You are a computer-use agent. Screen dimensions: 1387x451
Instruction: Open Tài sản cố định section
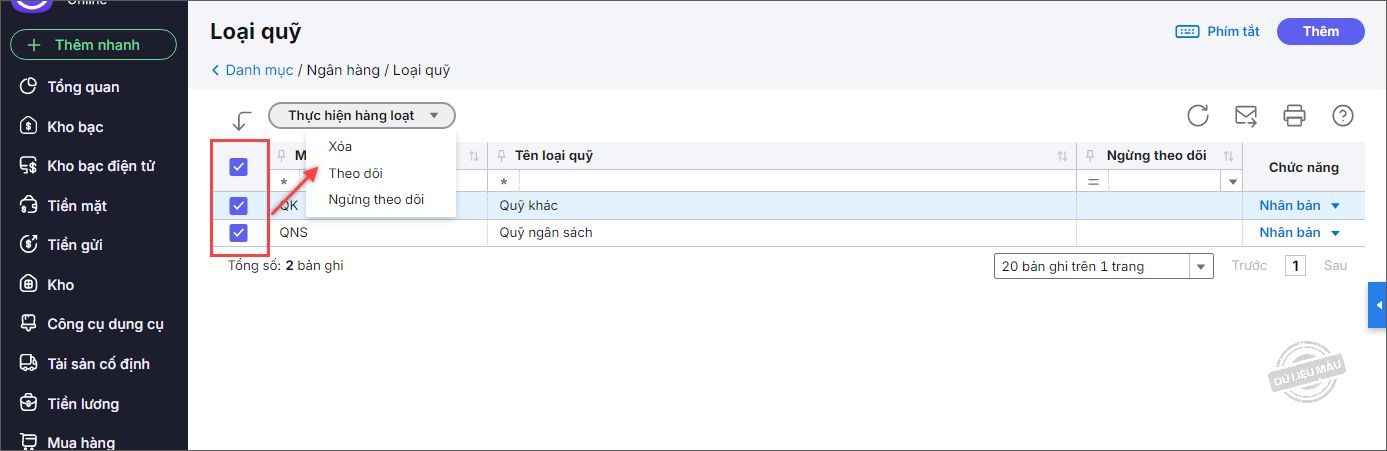pos(98,364)
